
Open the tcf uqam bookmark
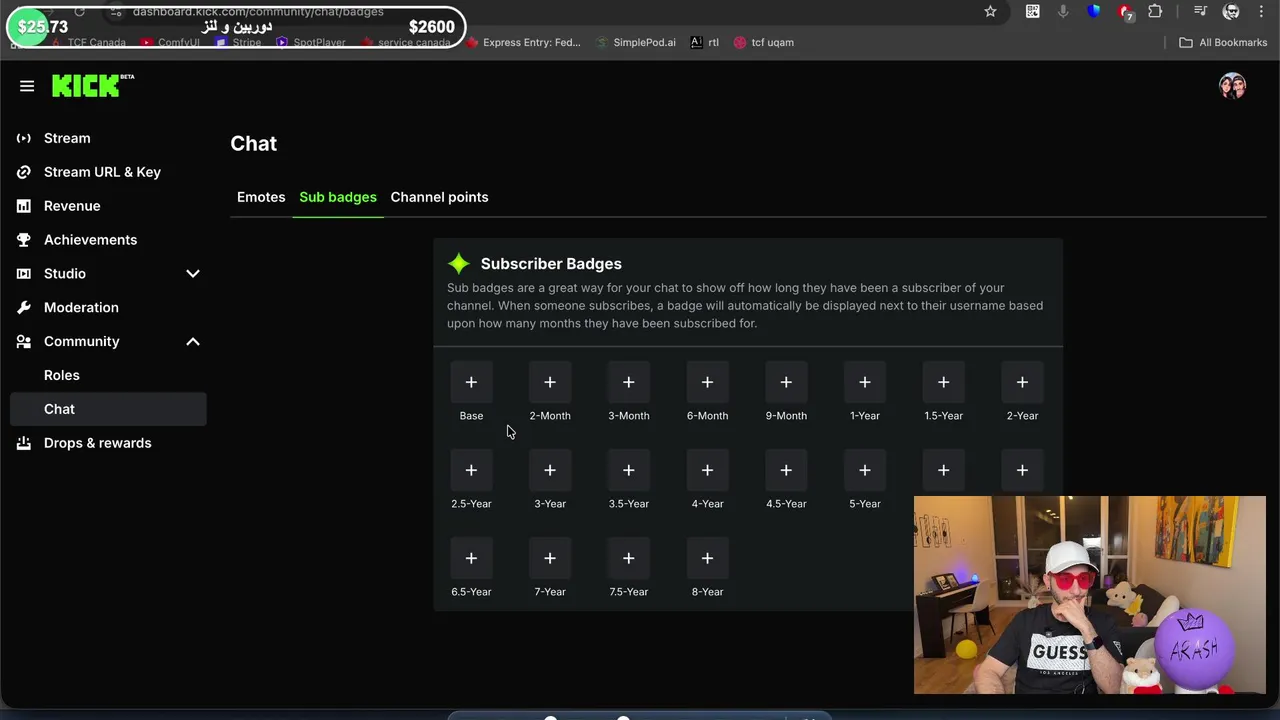(764, 43)
